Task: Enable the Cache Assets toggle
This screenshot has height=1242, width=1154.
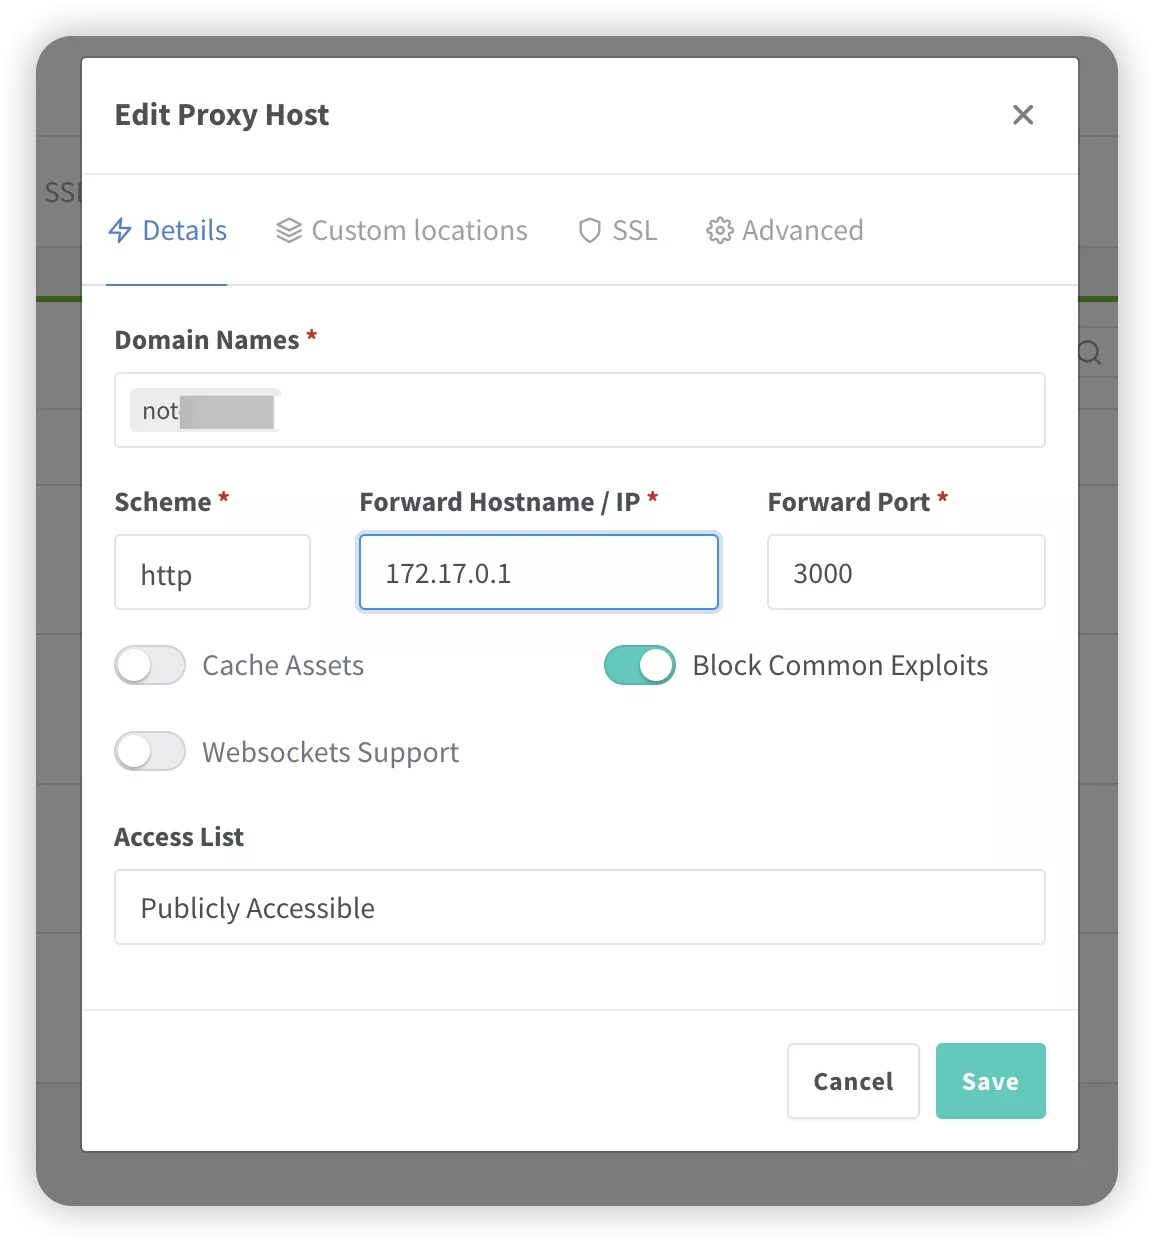Action: click(150, 665)
